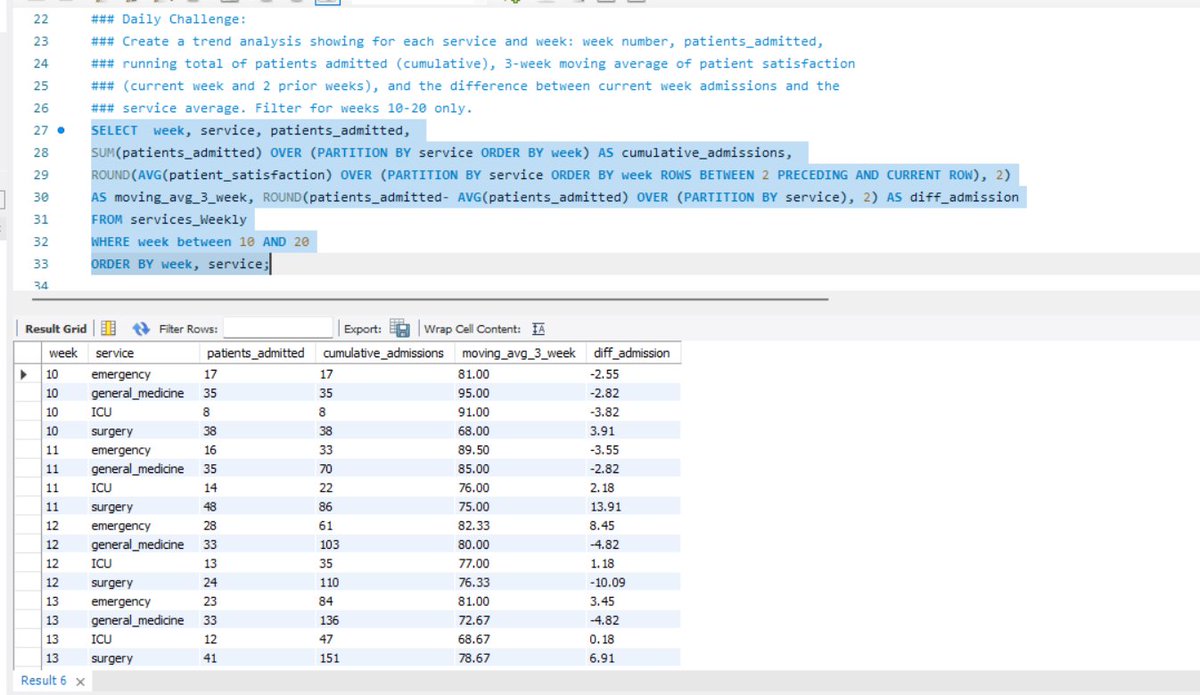Switch to the Result 6 tab

click(x=44, y=680)
